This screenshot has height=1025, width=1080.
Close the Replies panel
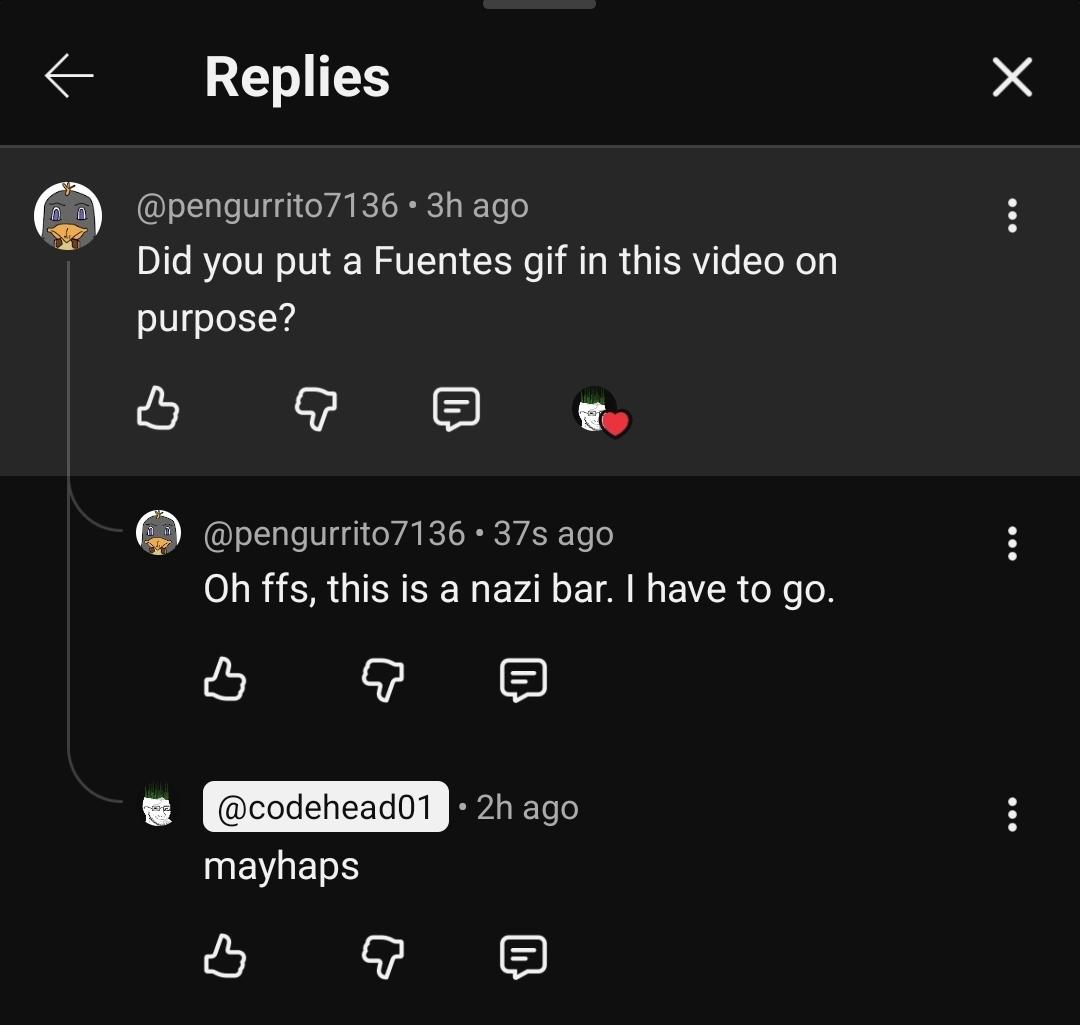[x=1011, y=77]
